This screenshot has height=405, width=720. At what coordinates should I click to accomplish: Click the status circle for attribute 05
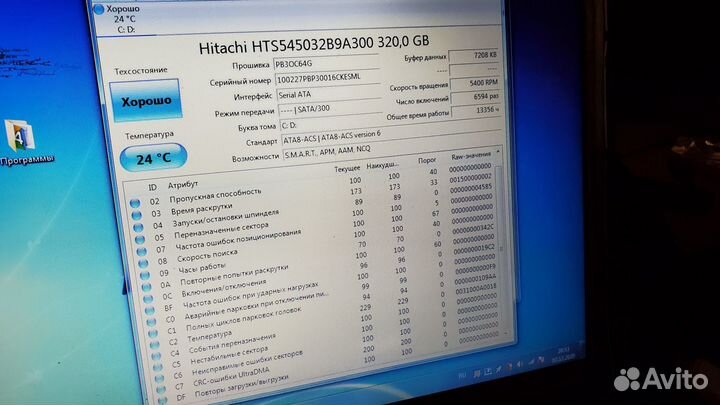pyautogui.click(x=140, y=239)
